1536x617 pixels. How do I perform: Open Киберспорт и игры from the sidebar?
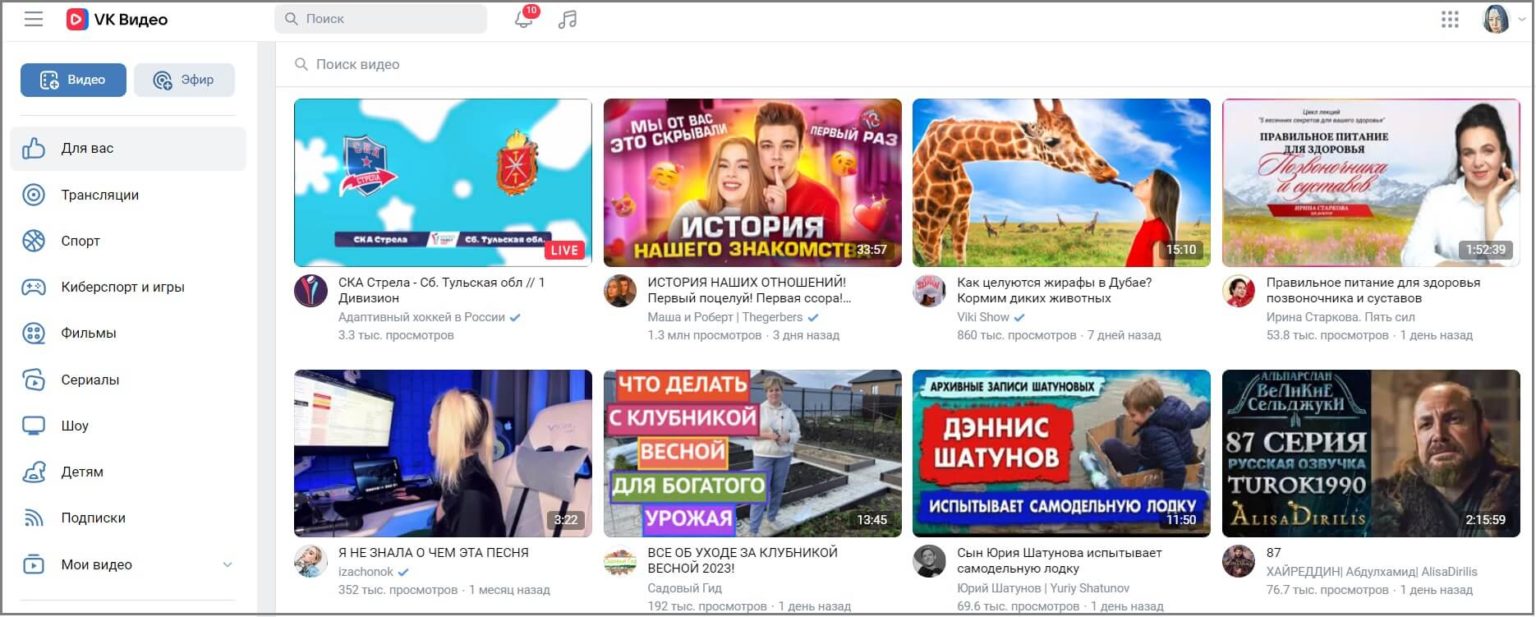(x=122, y=287)
